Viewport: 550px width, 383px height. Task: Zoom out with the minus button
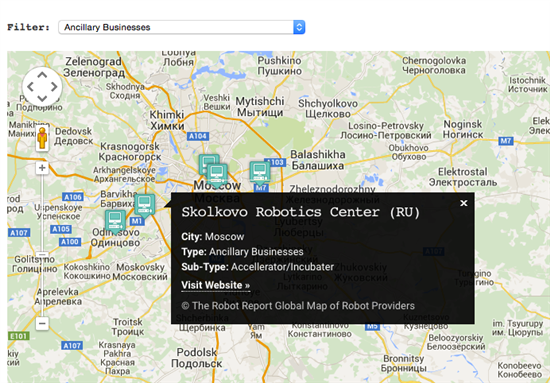[42, 323]
